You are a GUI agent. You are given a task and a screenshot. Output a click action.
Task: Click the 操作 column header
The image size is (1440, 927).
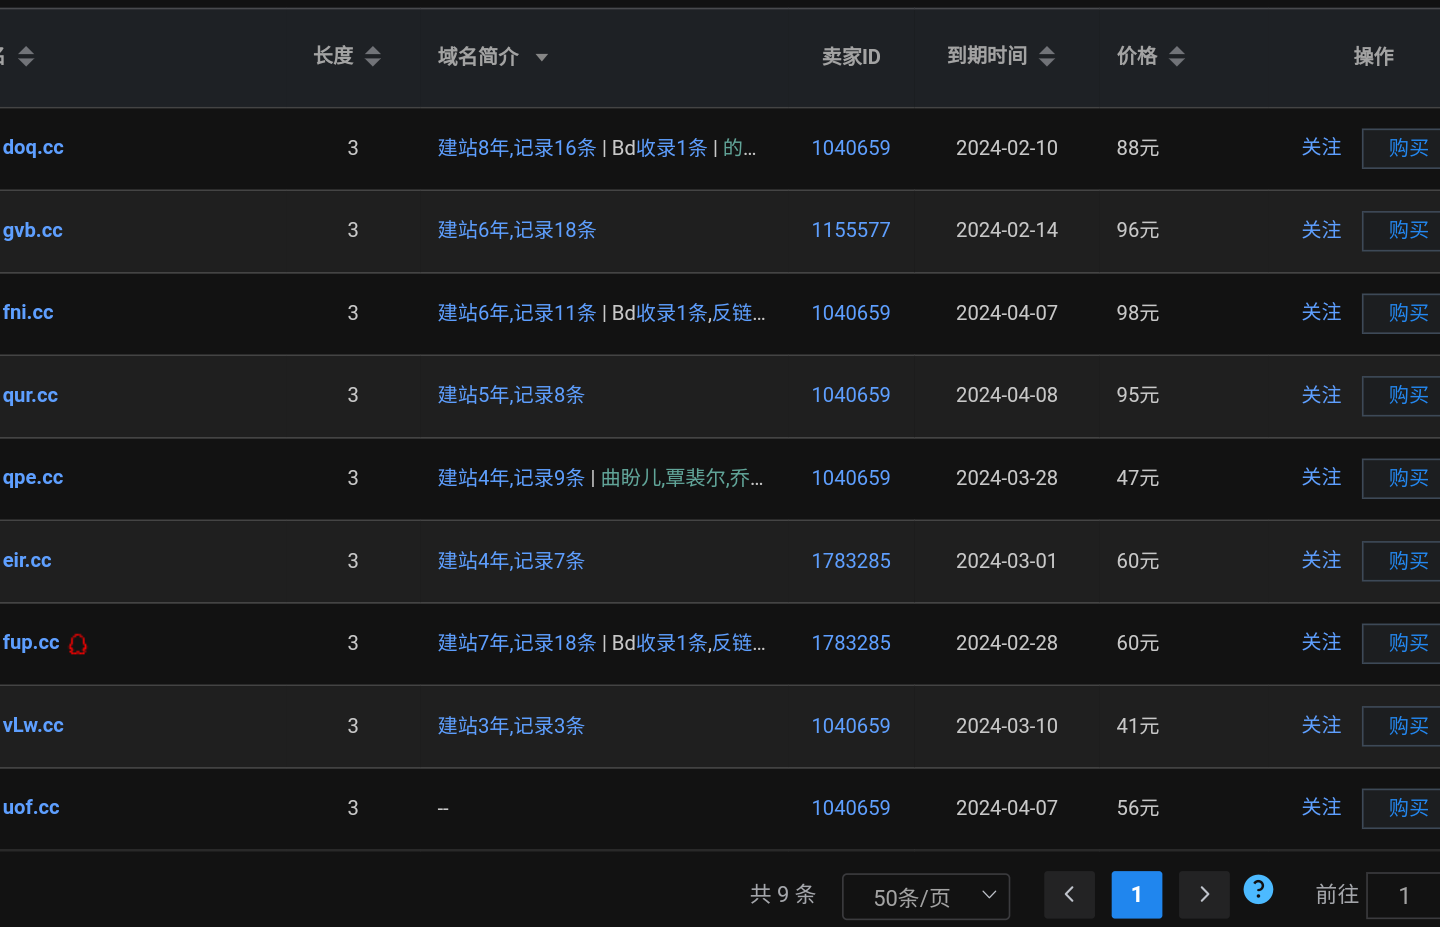(x=1373, y=57)
